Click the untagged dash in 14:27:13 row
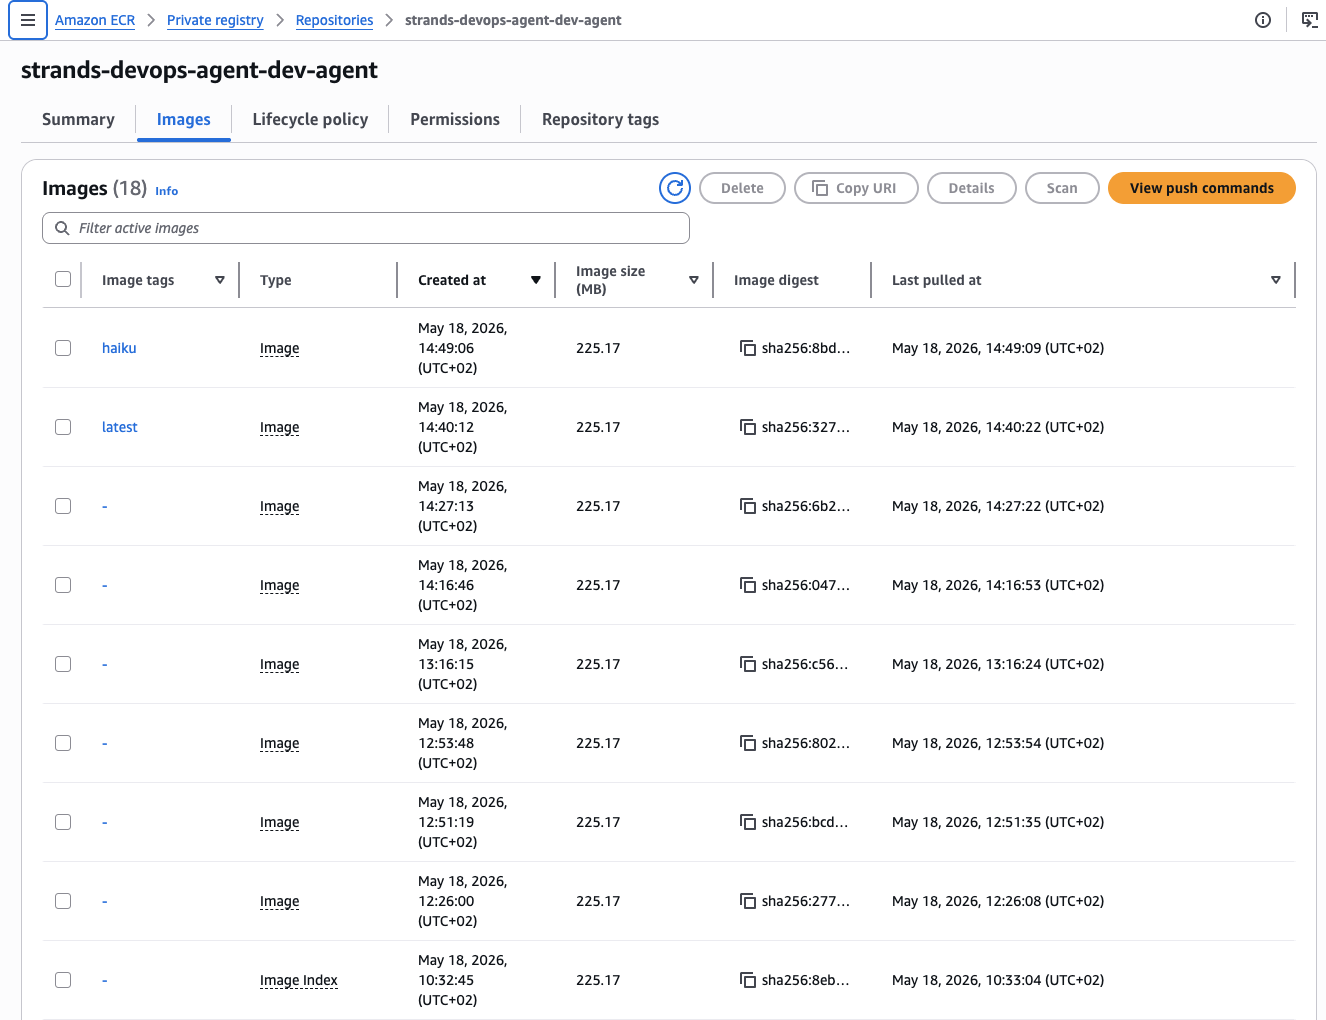This screenshot has height=1020, width=1326. coord(105,506)
